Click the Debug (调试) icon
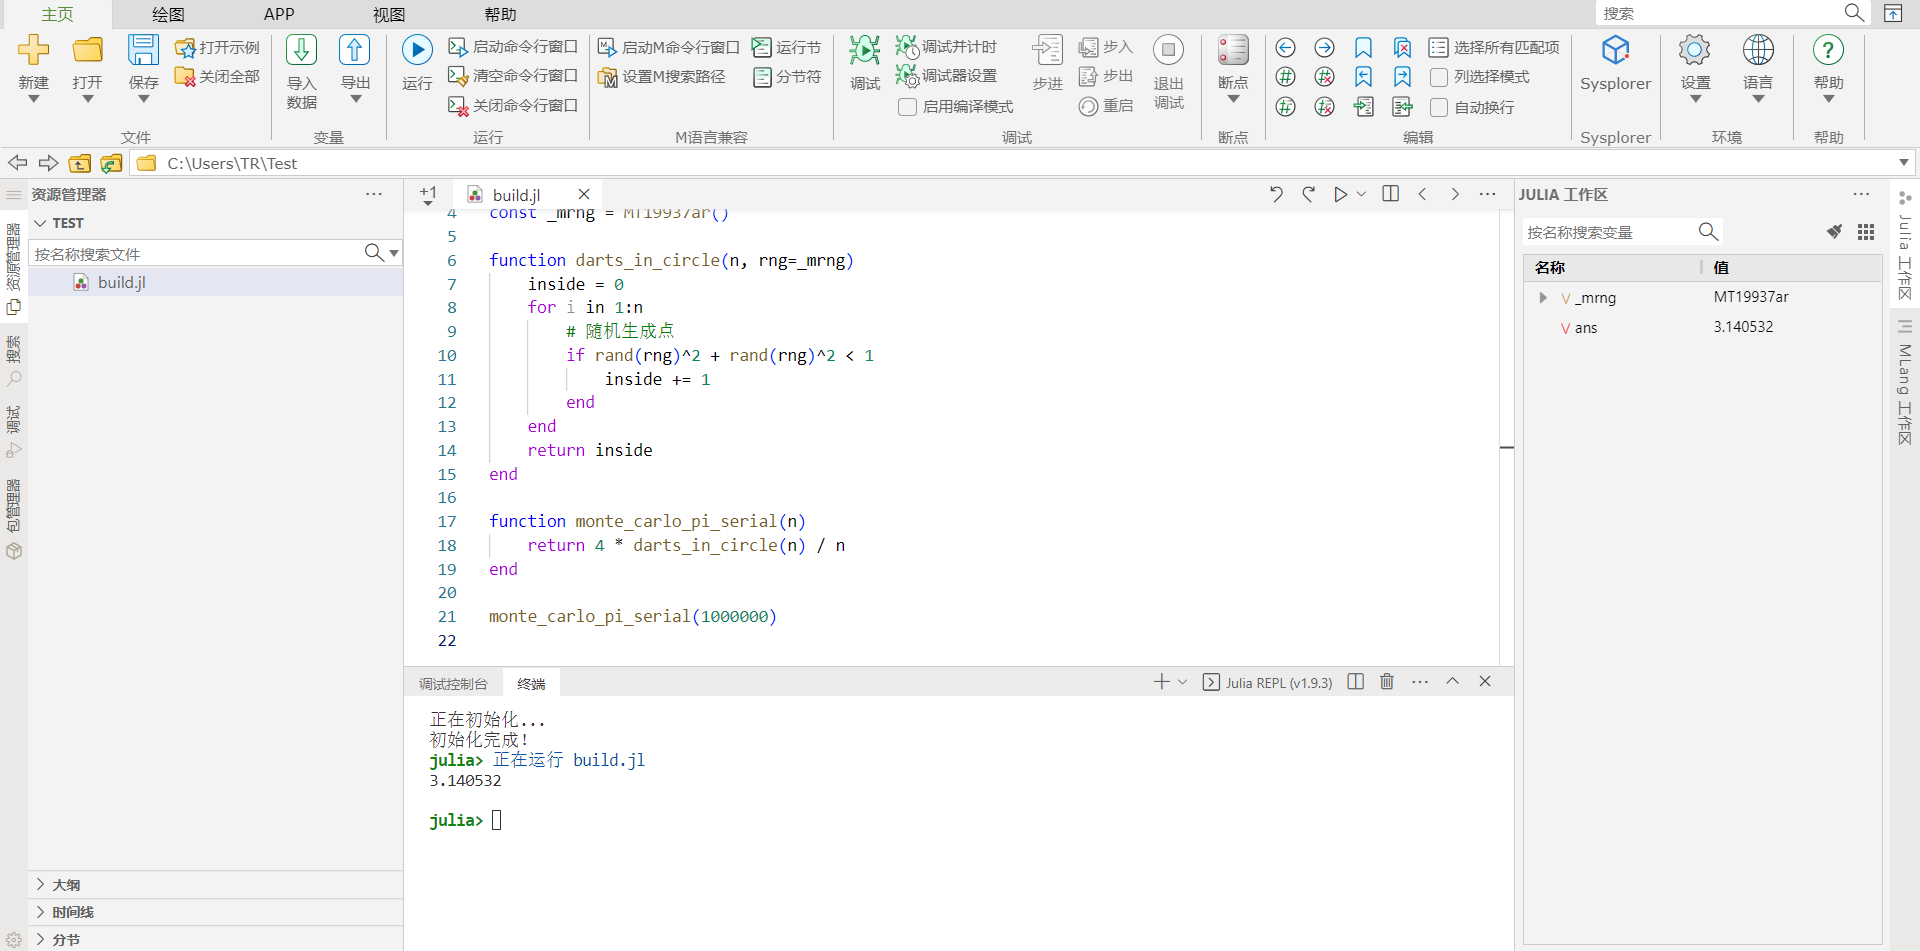Screen dimensions: 1920x951 click(864, 50)
